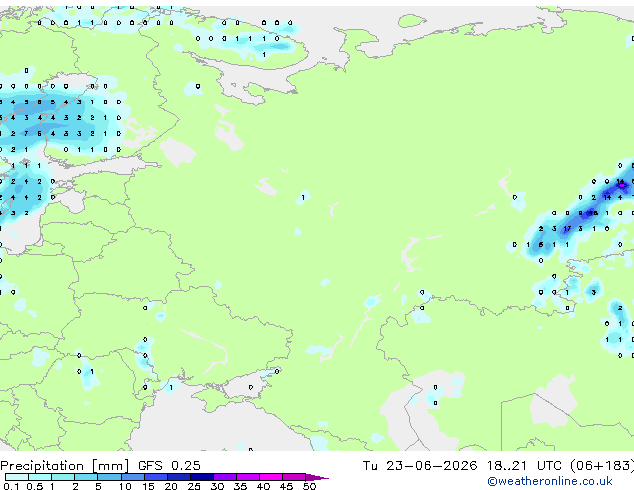This screenshot has width=634, height=490.
Task: Click the "17" precipitation value on the map
Action: pyautogui.click(x=567, y=229)
